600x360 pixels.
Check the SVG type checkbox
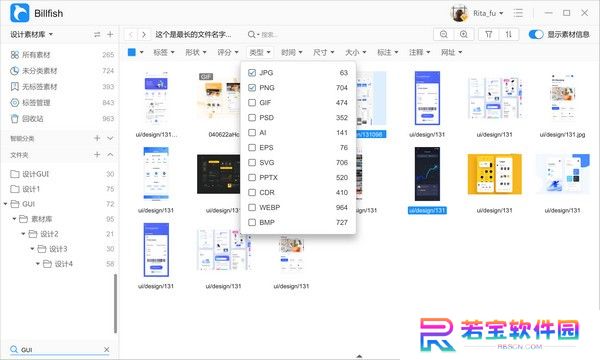252,163
